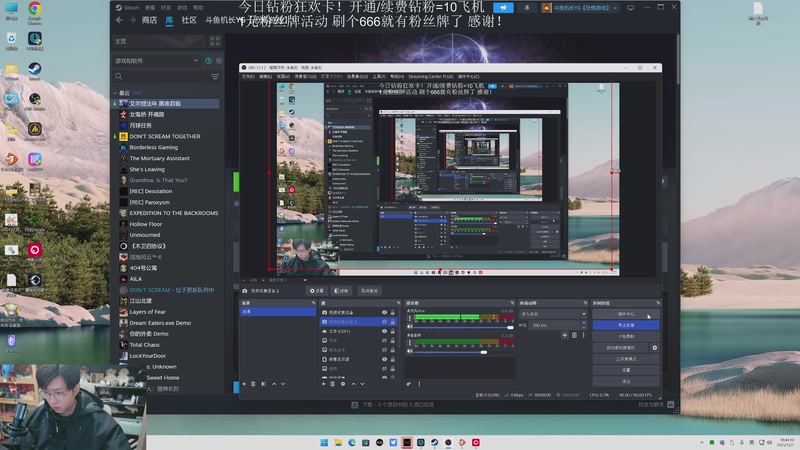The image size is (800, 450).
Task: Click start virtual camera button
Action: pyautogui.click(x=620, y=347)
